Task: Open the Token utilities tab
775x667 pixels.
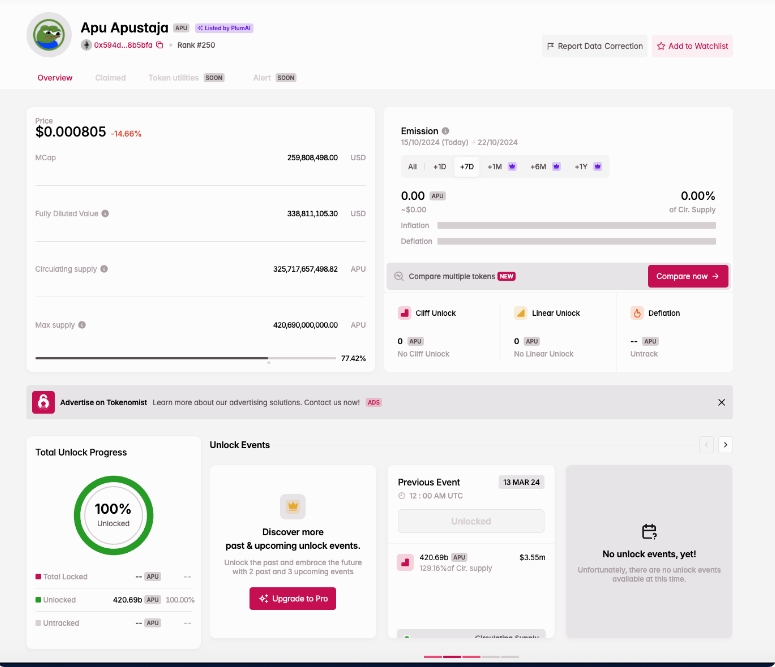Action: coord(186,78)
